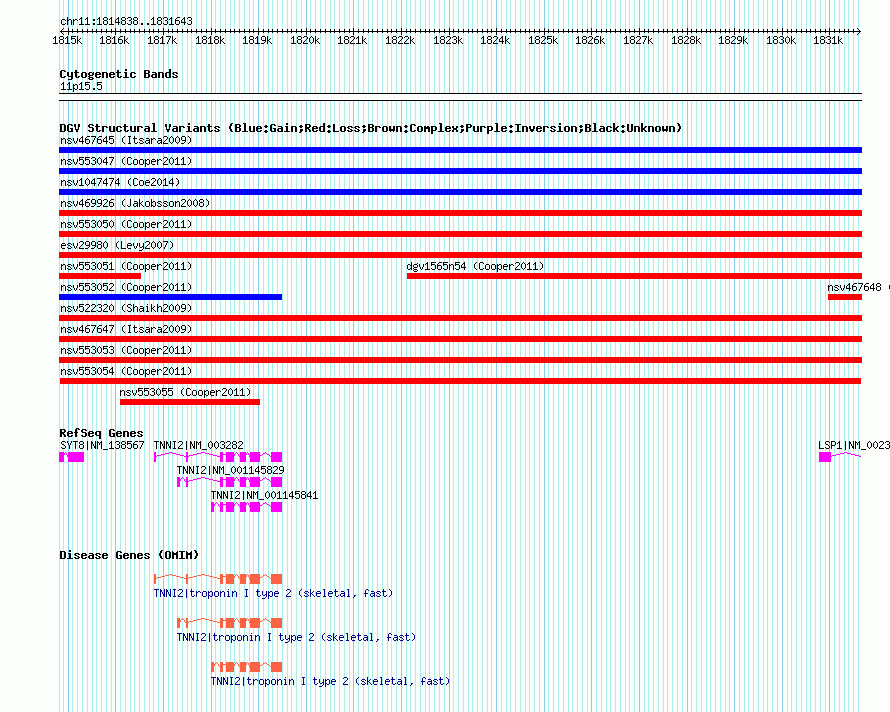Click the LSP1 magenta gene glyph
This screenshot has width=890, height=712.
point(840,457)
